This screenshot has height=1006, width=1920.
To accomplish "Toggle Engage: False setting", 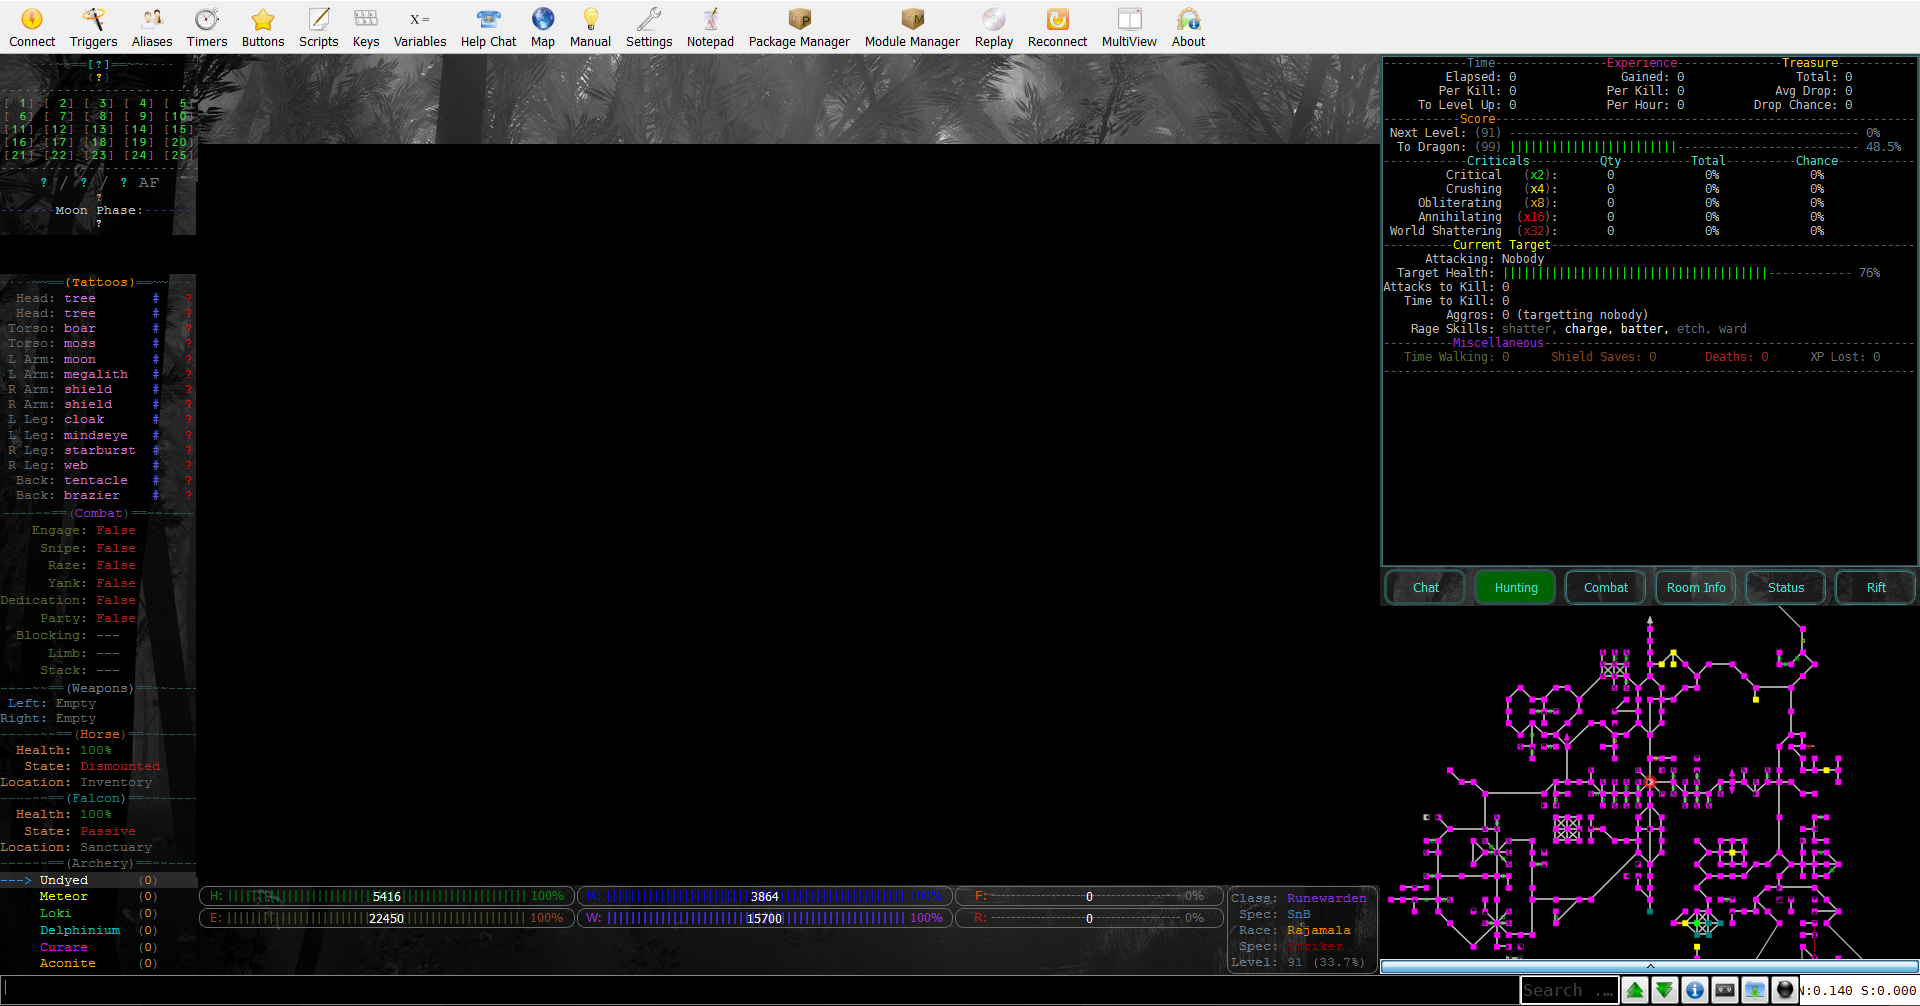I will 84,531.
